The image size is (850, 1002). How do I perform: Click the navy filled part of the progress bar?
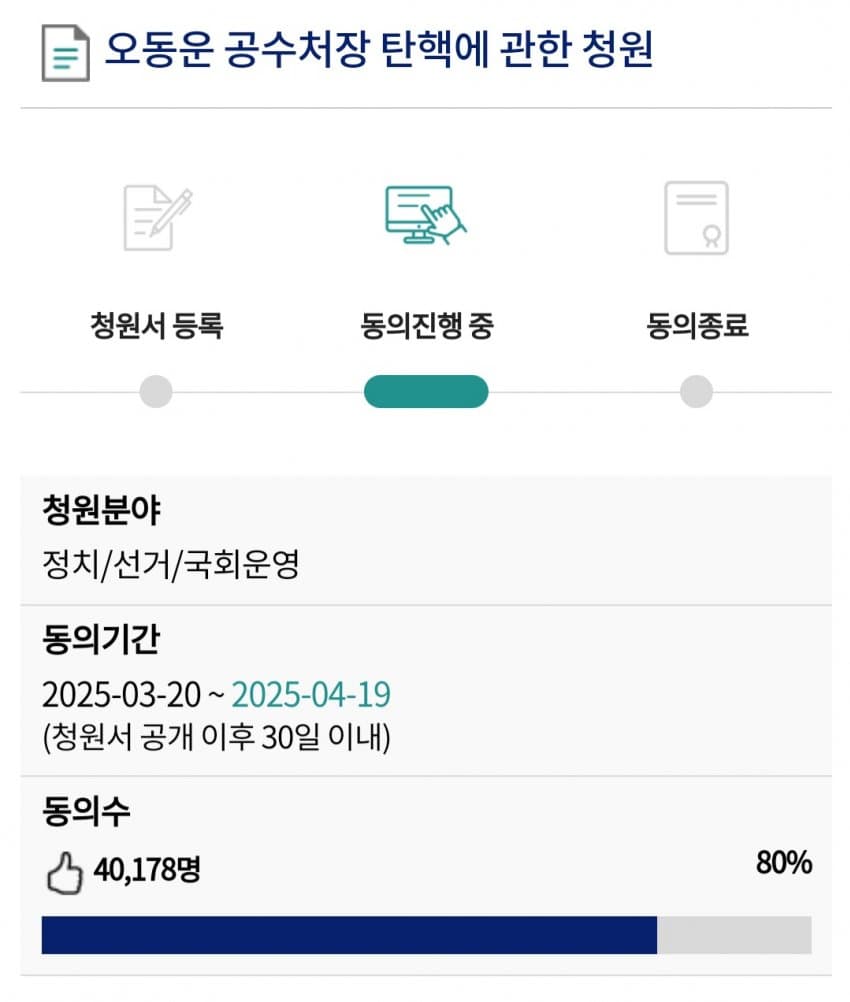coord(349,934)
